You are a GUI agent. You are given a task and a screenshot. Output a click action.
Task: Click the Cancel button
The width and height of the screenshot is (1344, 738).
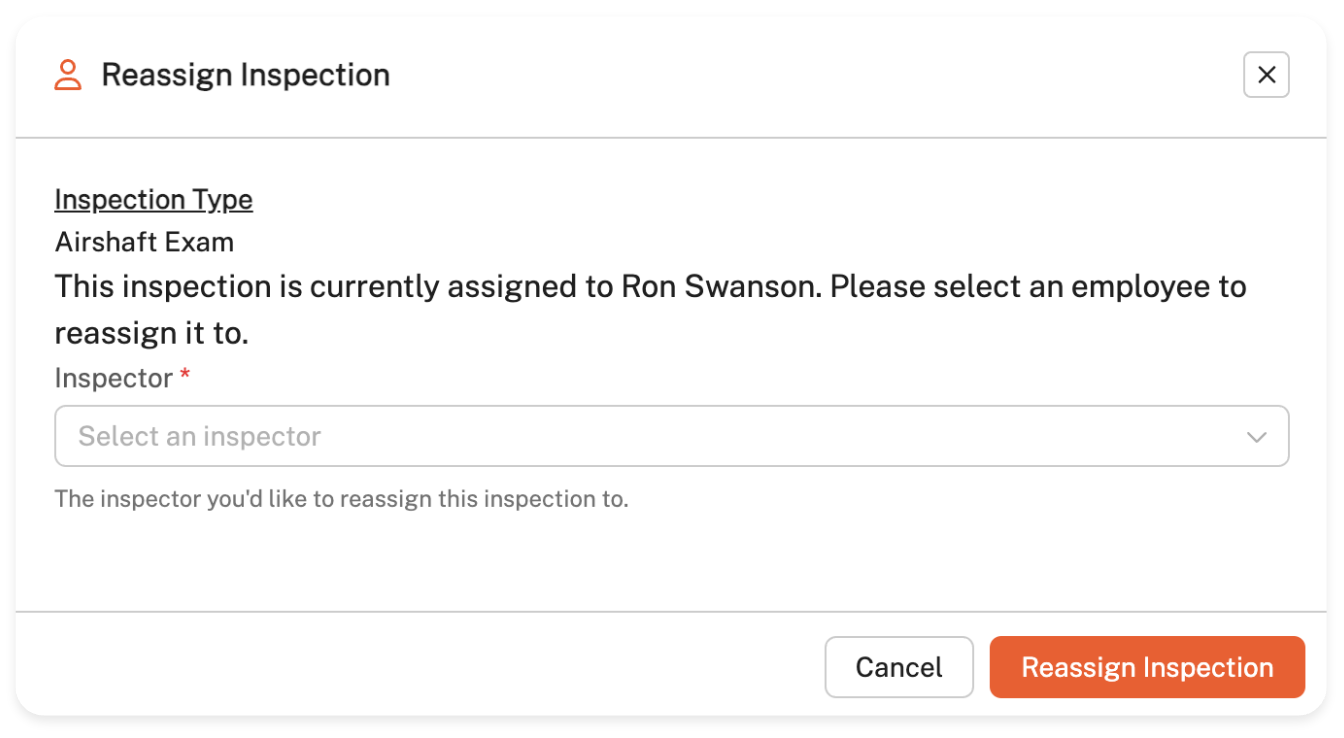click(x=898, y=667)
